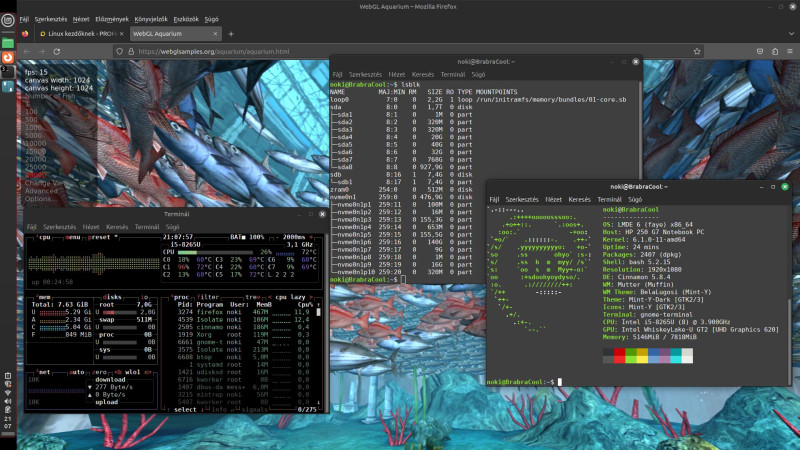Open the panel clock showing 21 07
This screenshot has width=800, height=450.
8,422
